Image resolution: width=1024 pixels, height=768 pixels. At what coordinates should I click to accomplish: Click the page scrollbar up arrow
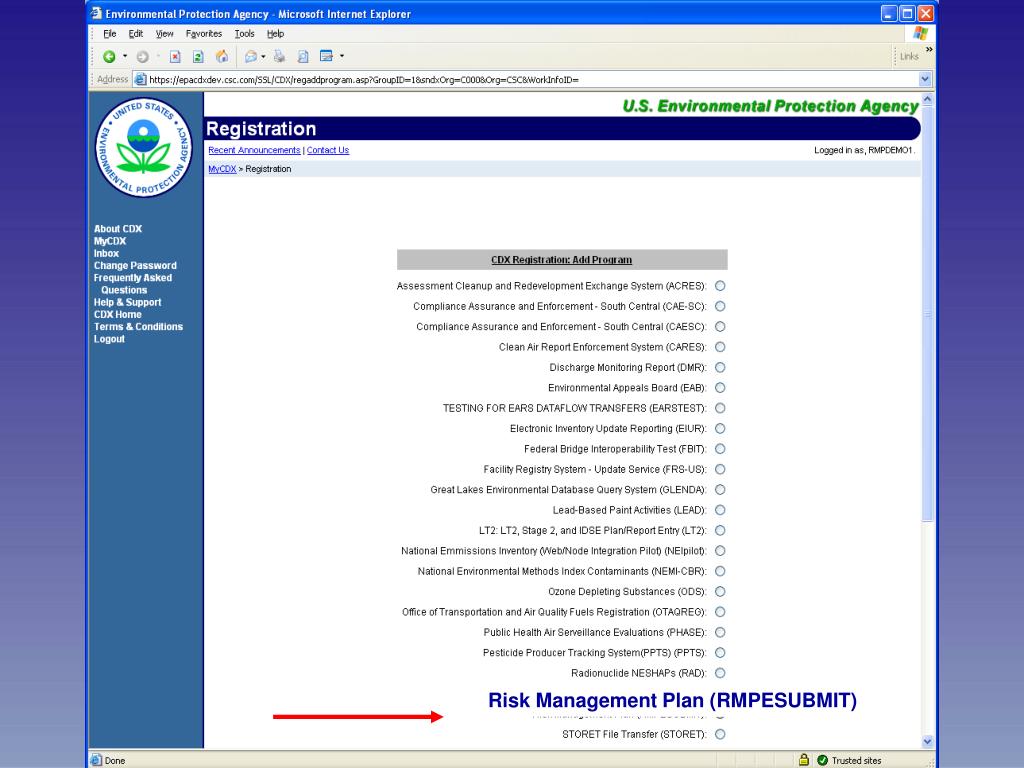(927, 99)
